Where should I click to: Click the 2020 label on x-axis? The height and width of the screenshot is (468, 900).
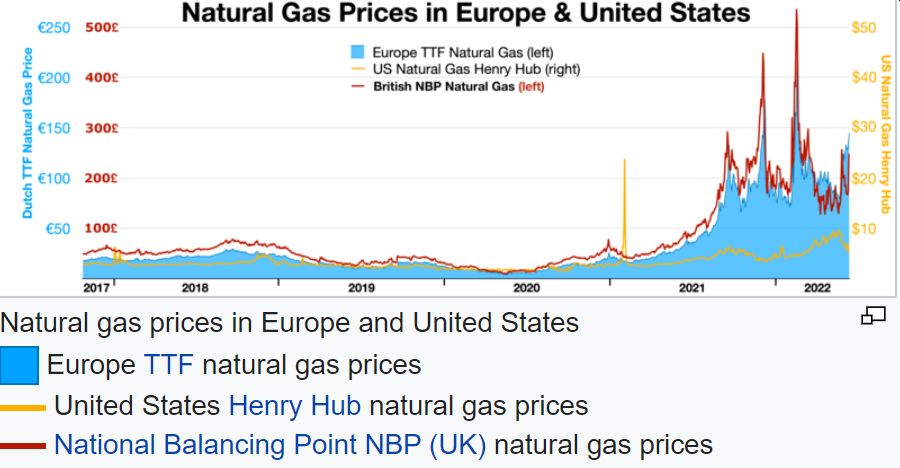pos(526,288)
